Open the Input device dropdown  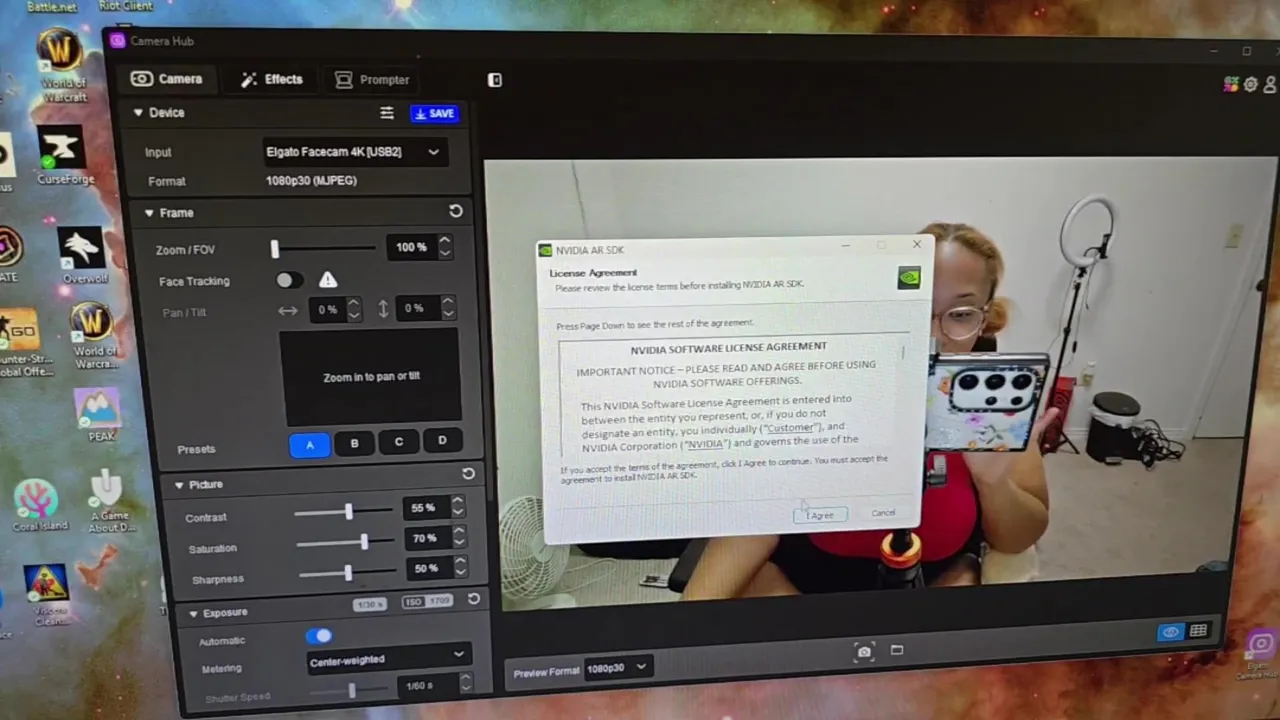coord(353,152)
